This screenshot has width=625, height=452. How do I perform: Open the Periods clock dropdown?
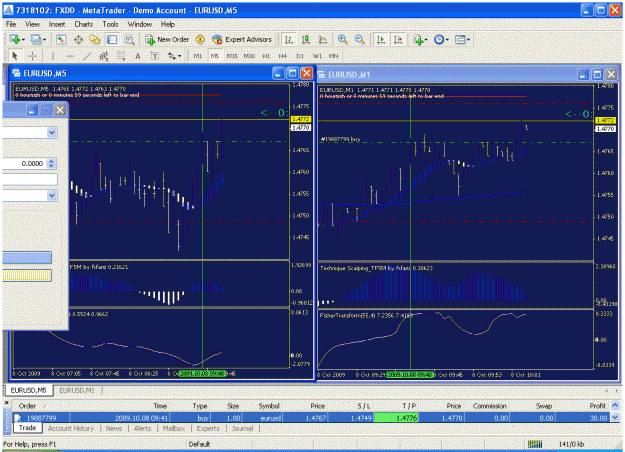441,39
